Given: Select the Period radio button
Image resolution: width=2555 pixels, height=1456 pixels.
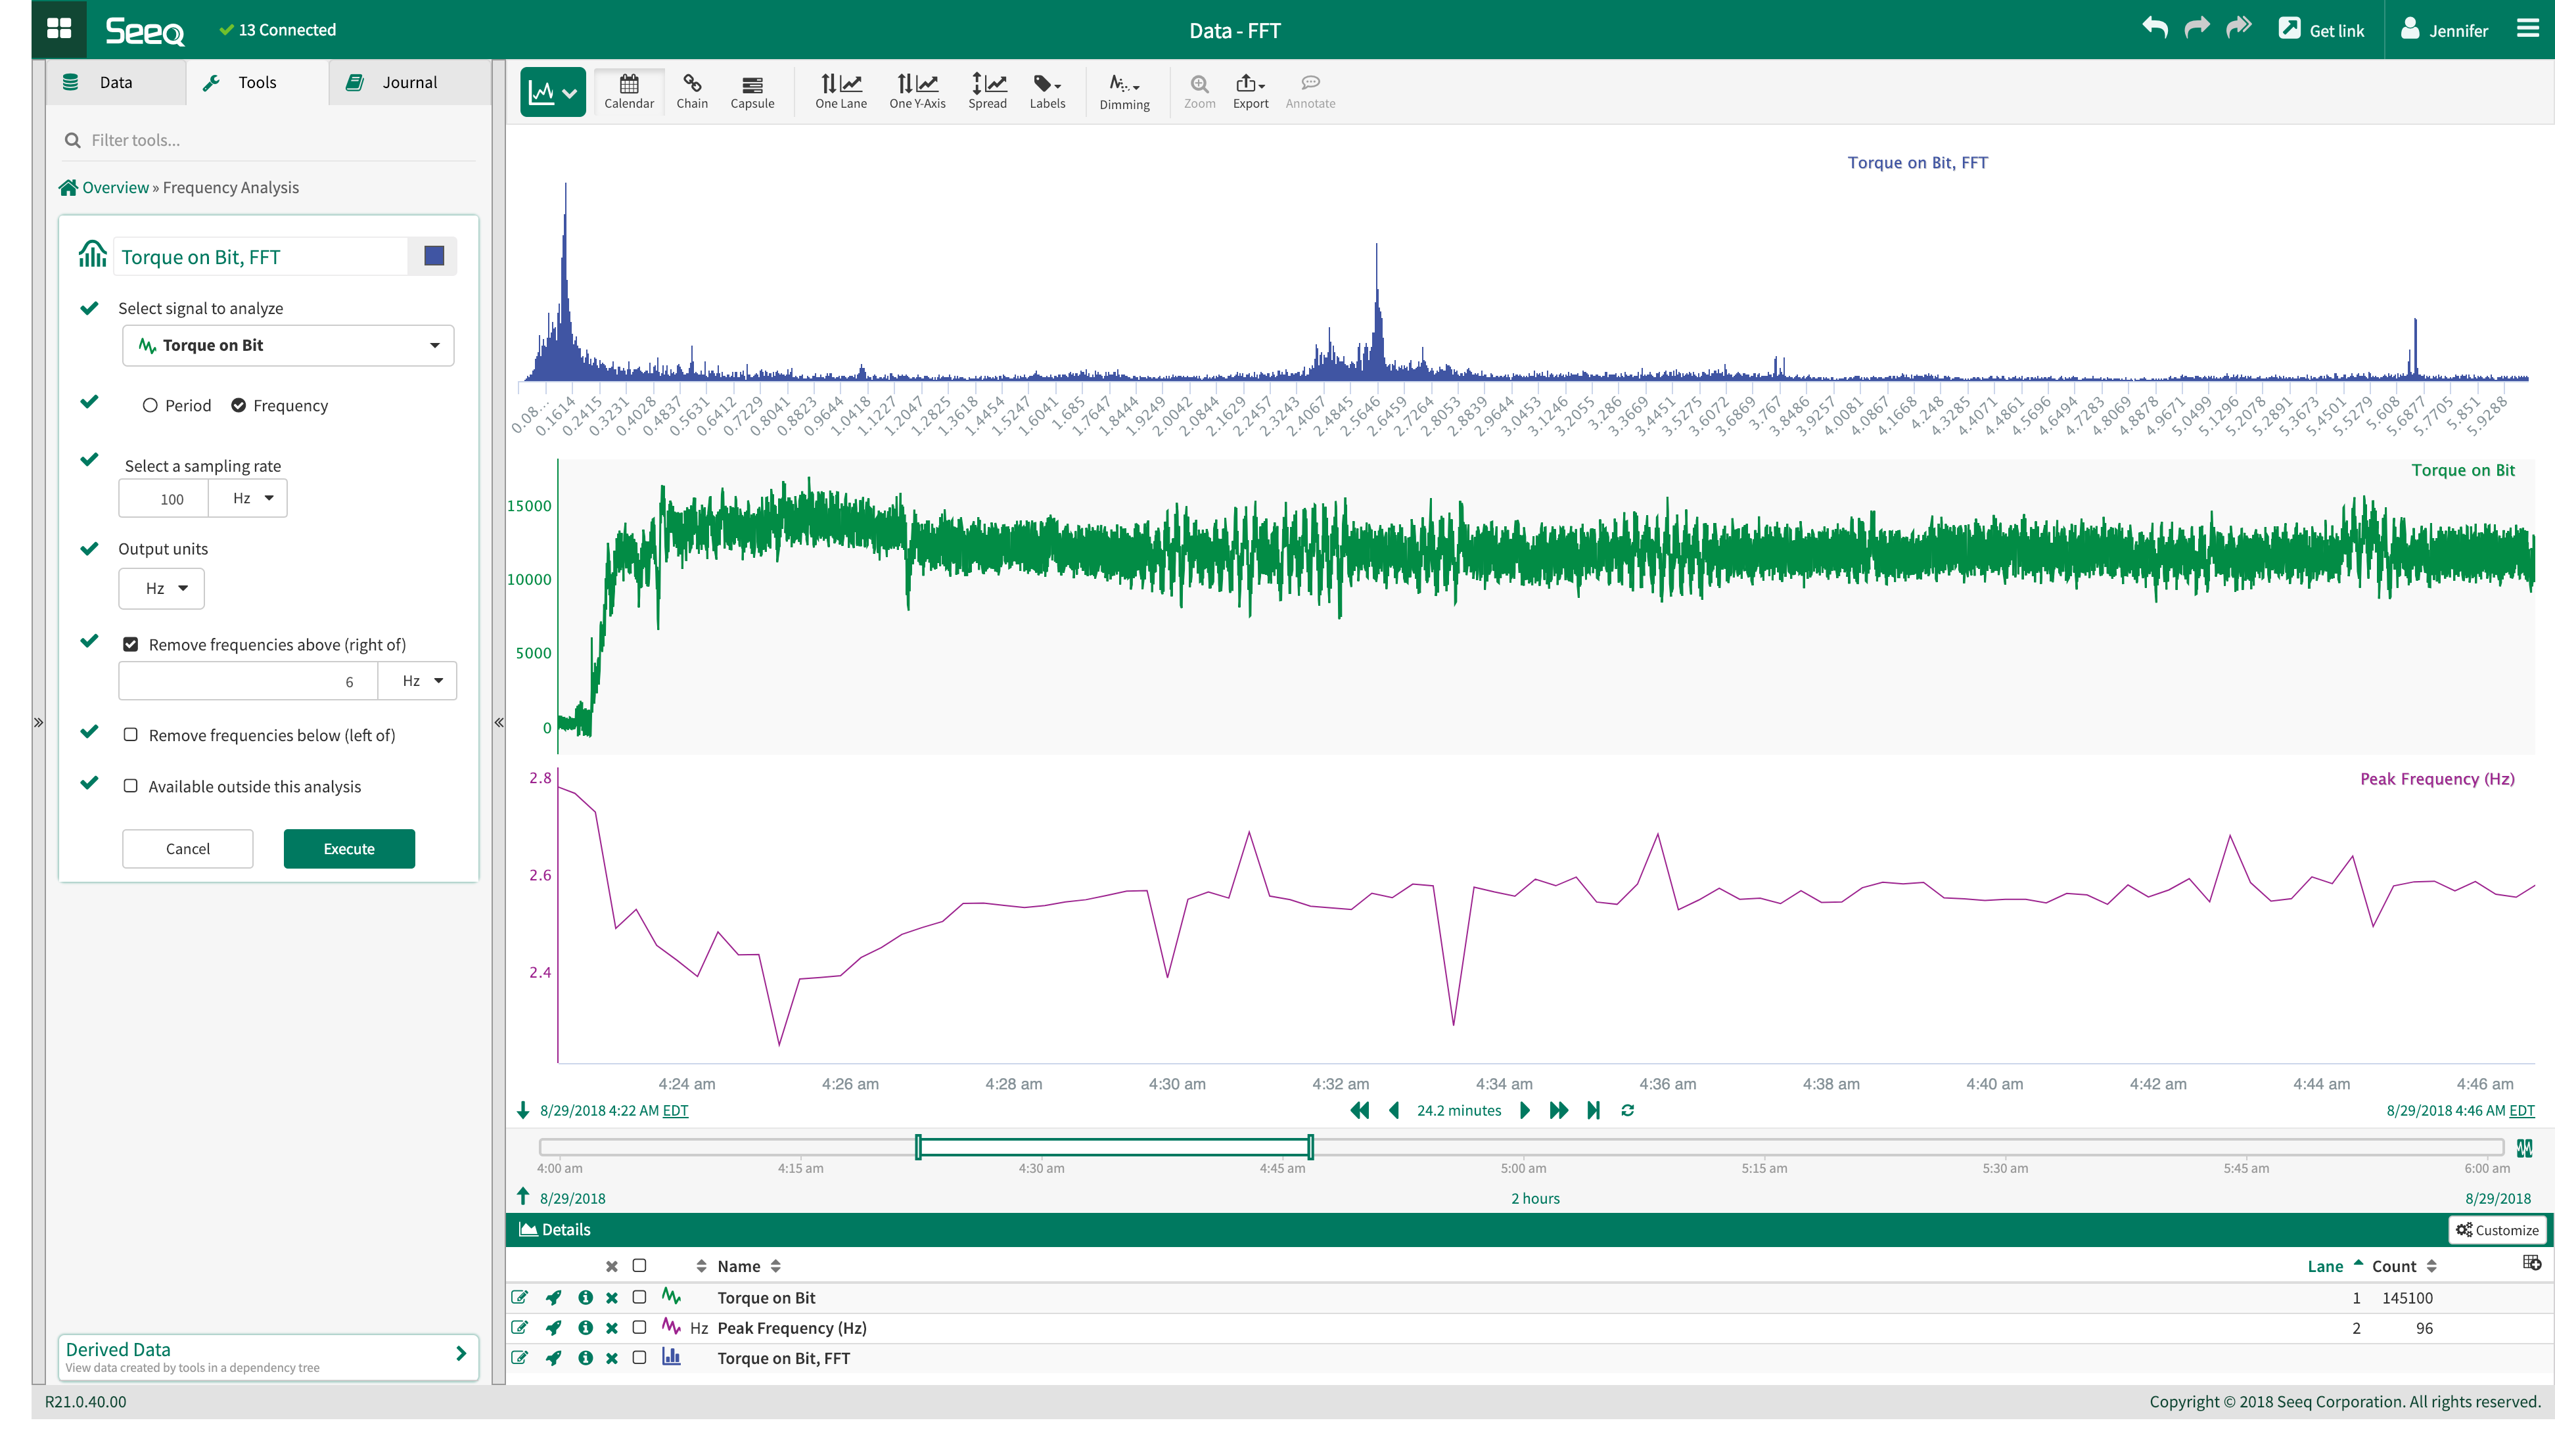Looking at the screenshot, I should click(150, 404).
